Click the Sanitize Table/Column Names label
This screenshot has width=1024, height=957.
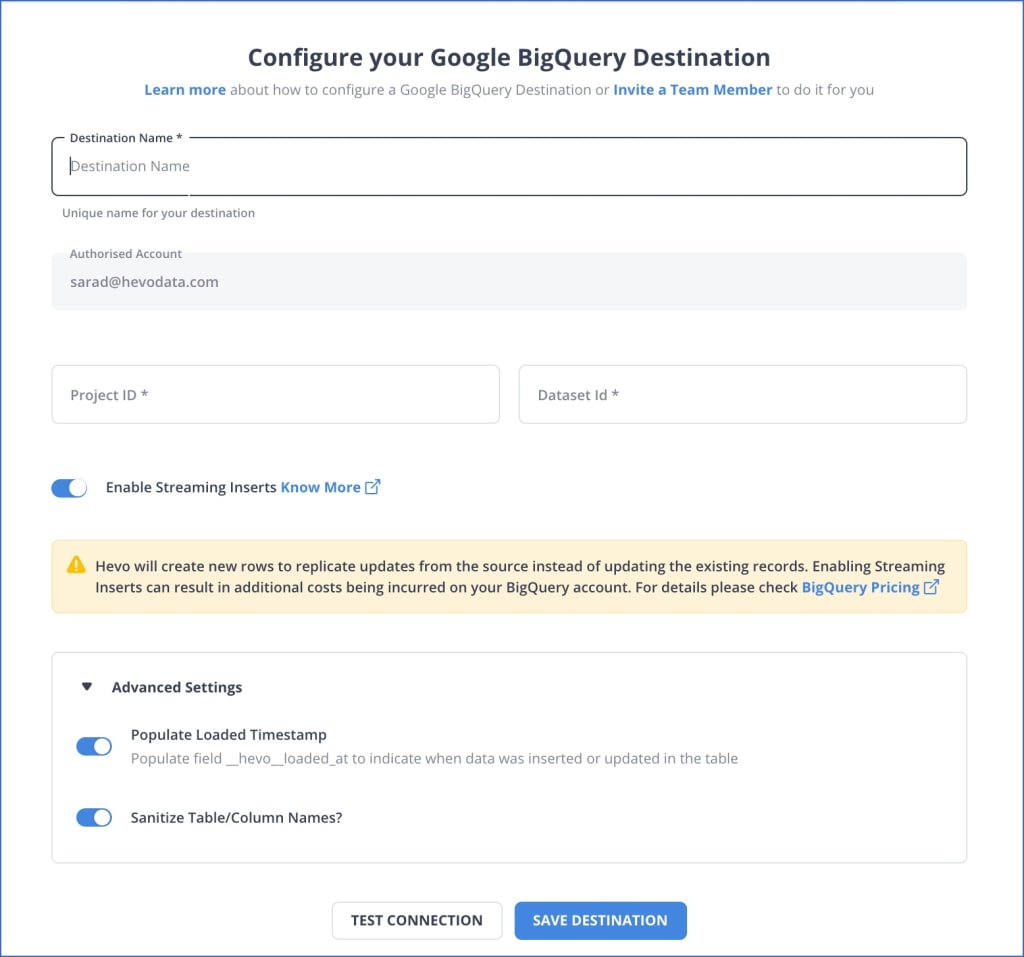tap(236, 818)
